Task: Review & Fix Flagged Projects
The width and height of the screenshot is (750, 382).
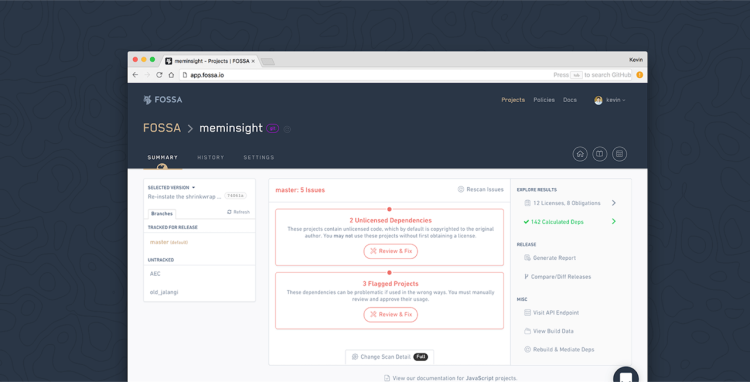Action: [391, 315]
